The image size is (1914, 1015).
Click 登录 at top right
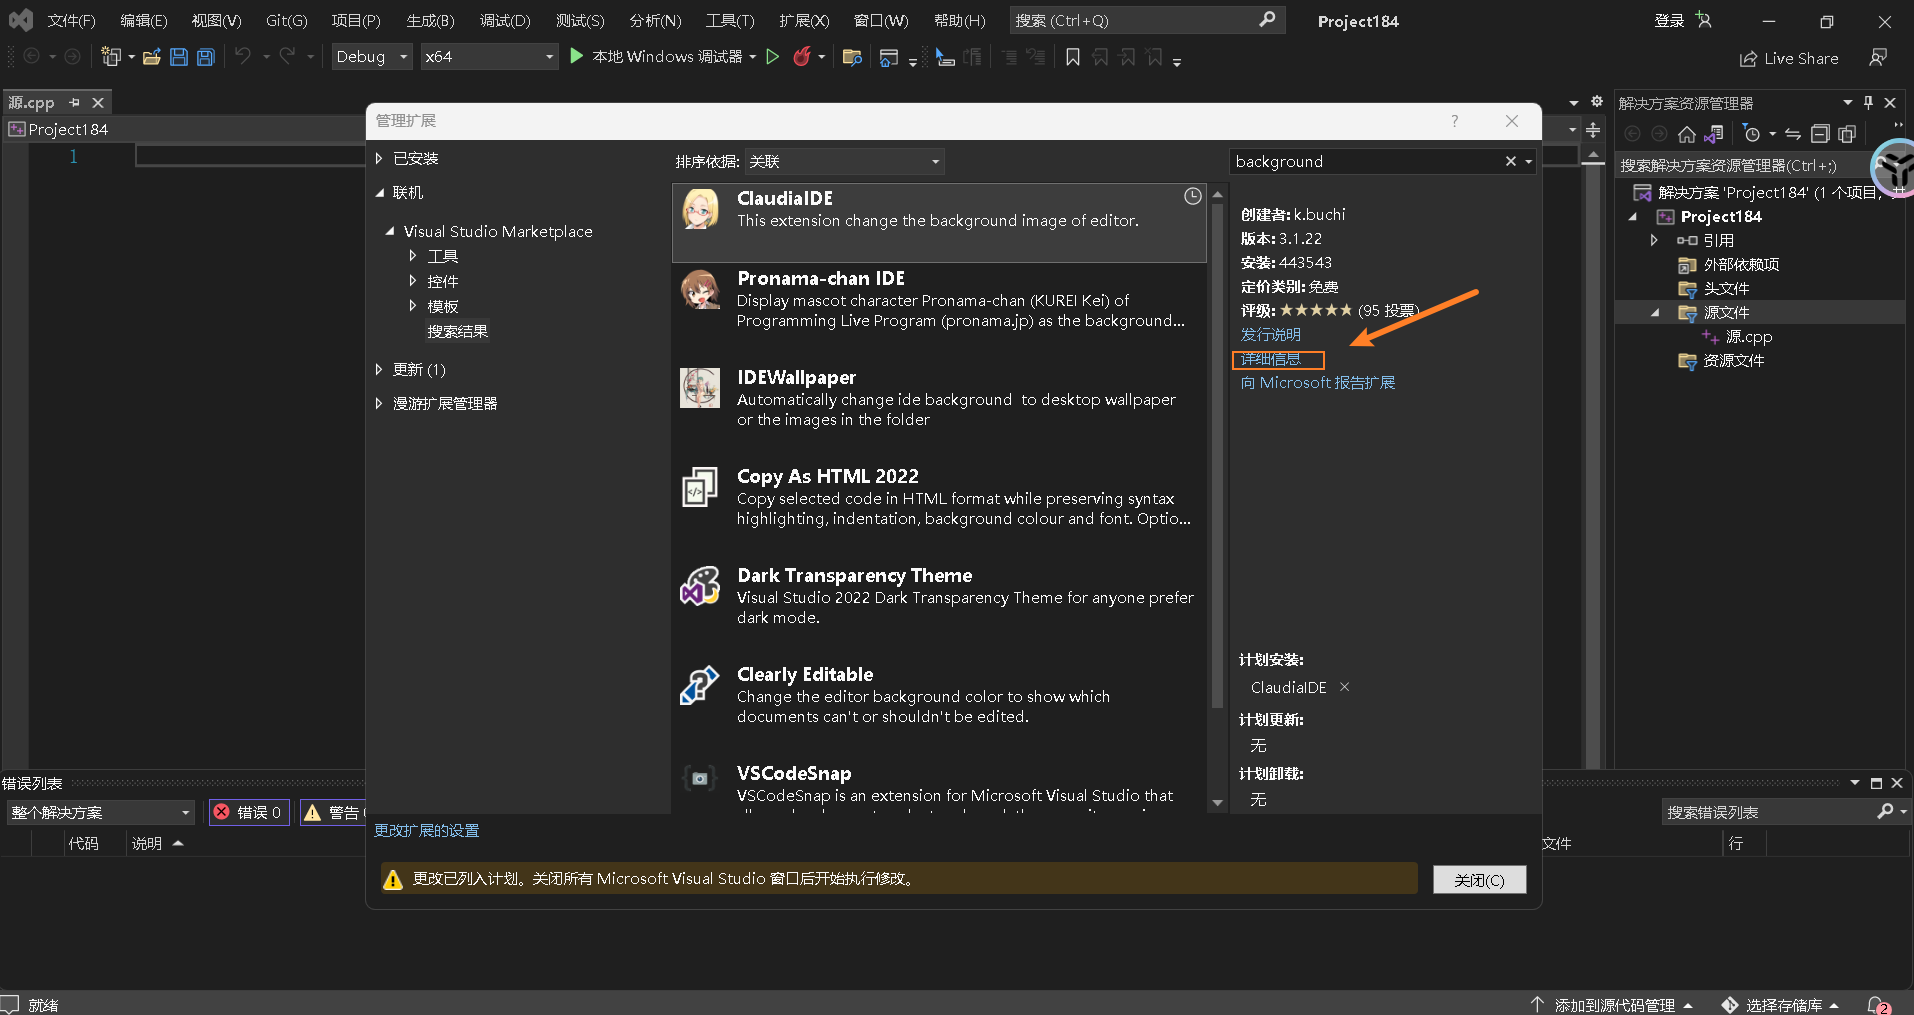[x=1669, y=21]
